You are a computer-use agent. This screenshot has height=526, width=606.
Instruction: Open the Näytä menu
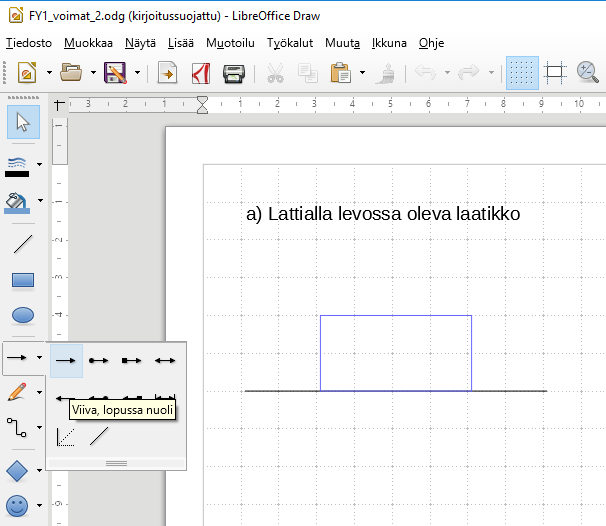coord(140,43)
